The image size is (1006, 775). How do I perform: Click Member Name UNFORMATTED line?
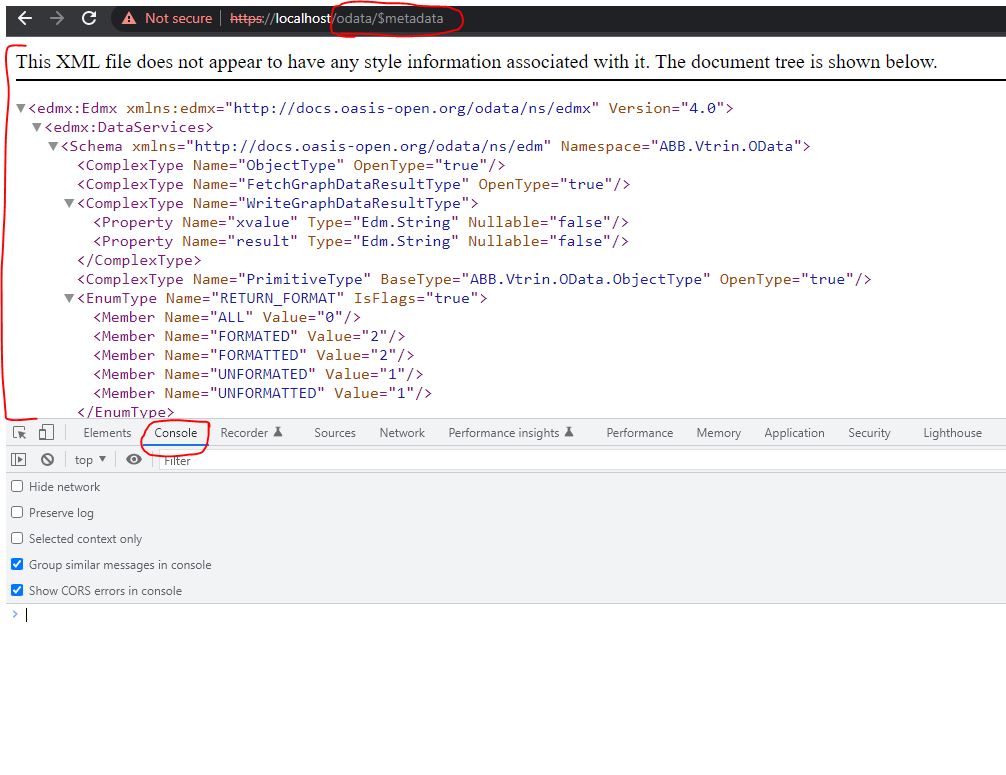[262, 393]
